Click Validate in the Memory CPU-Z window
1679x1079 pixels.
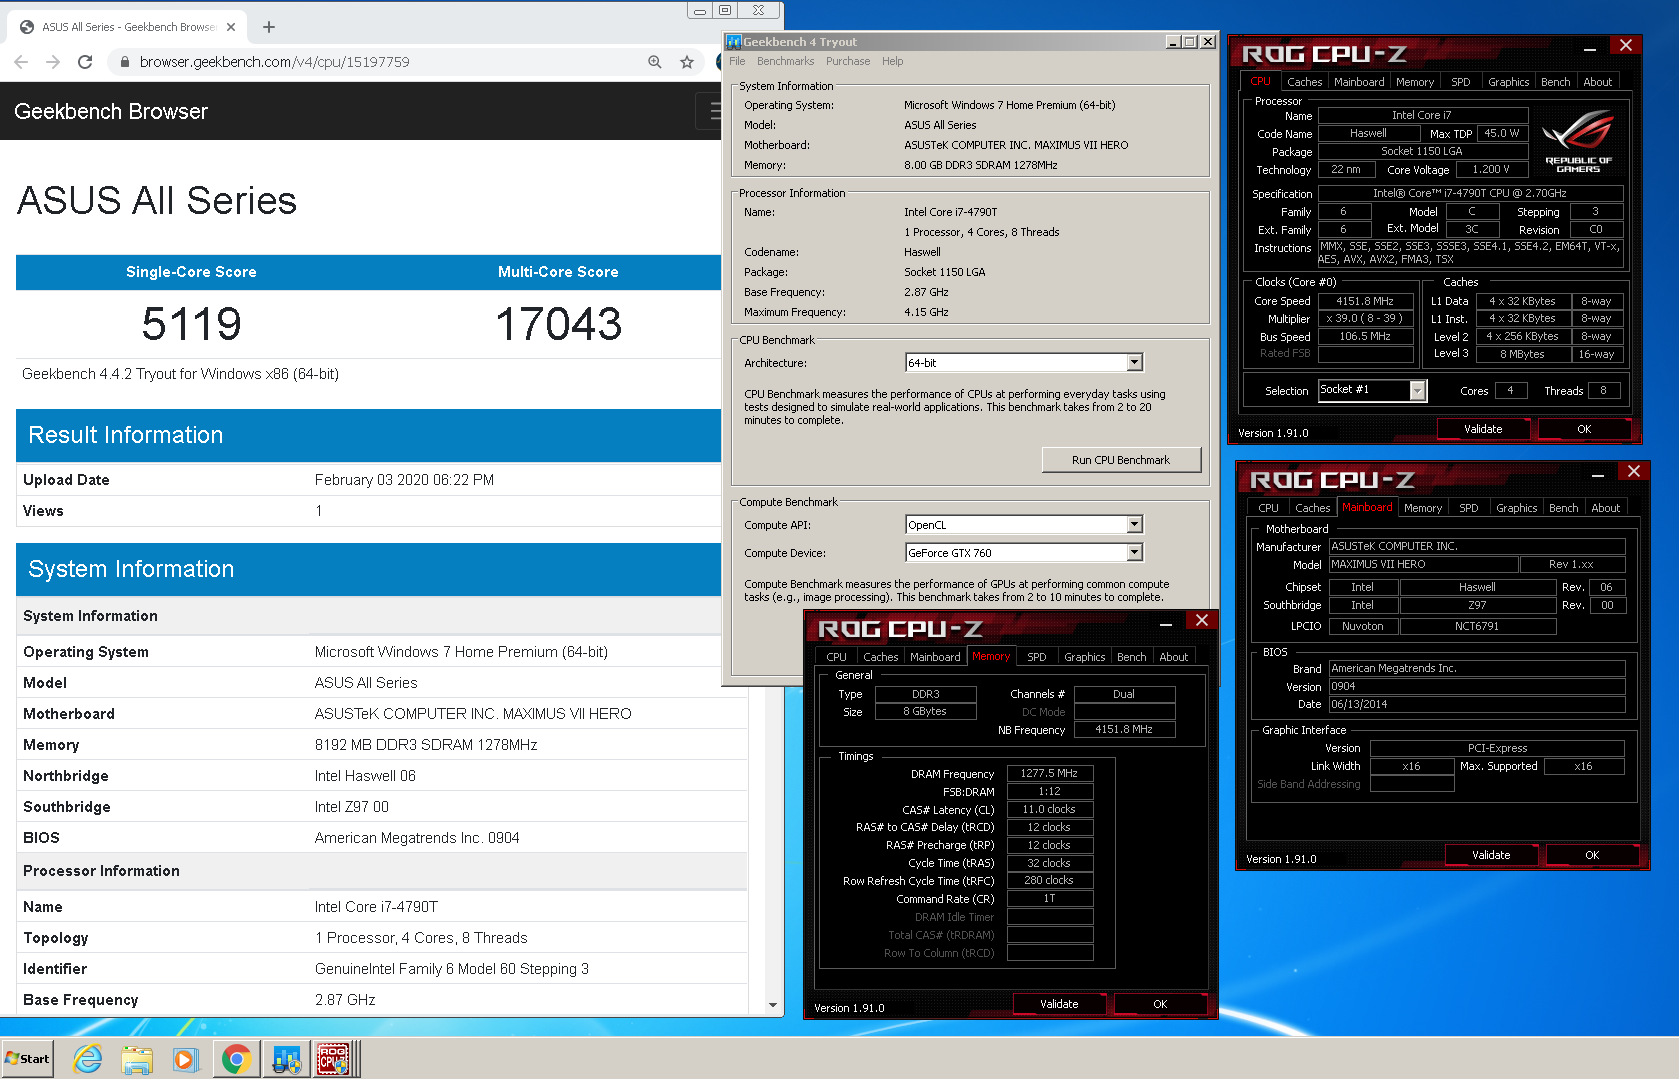click(x=1059, y=1004)
